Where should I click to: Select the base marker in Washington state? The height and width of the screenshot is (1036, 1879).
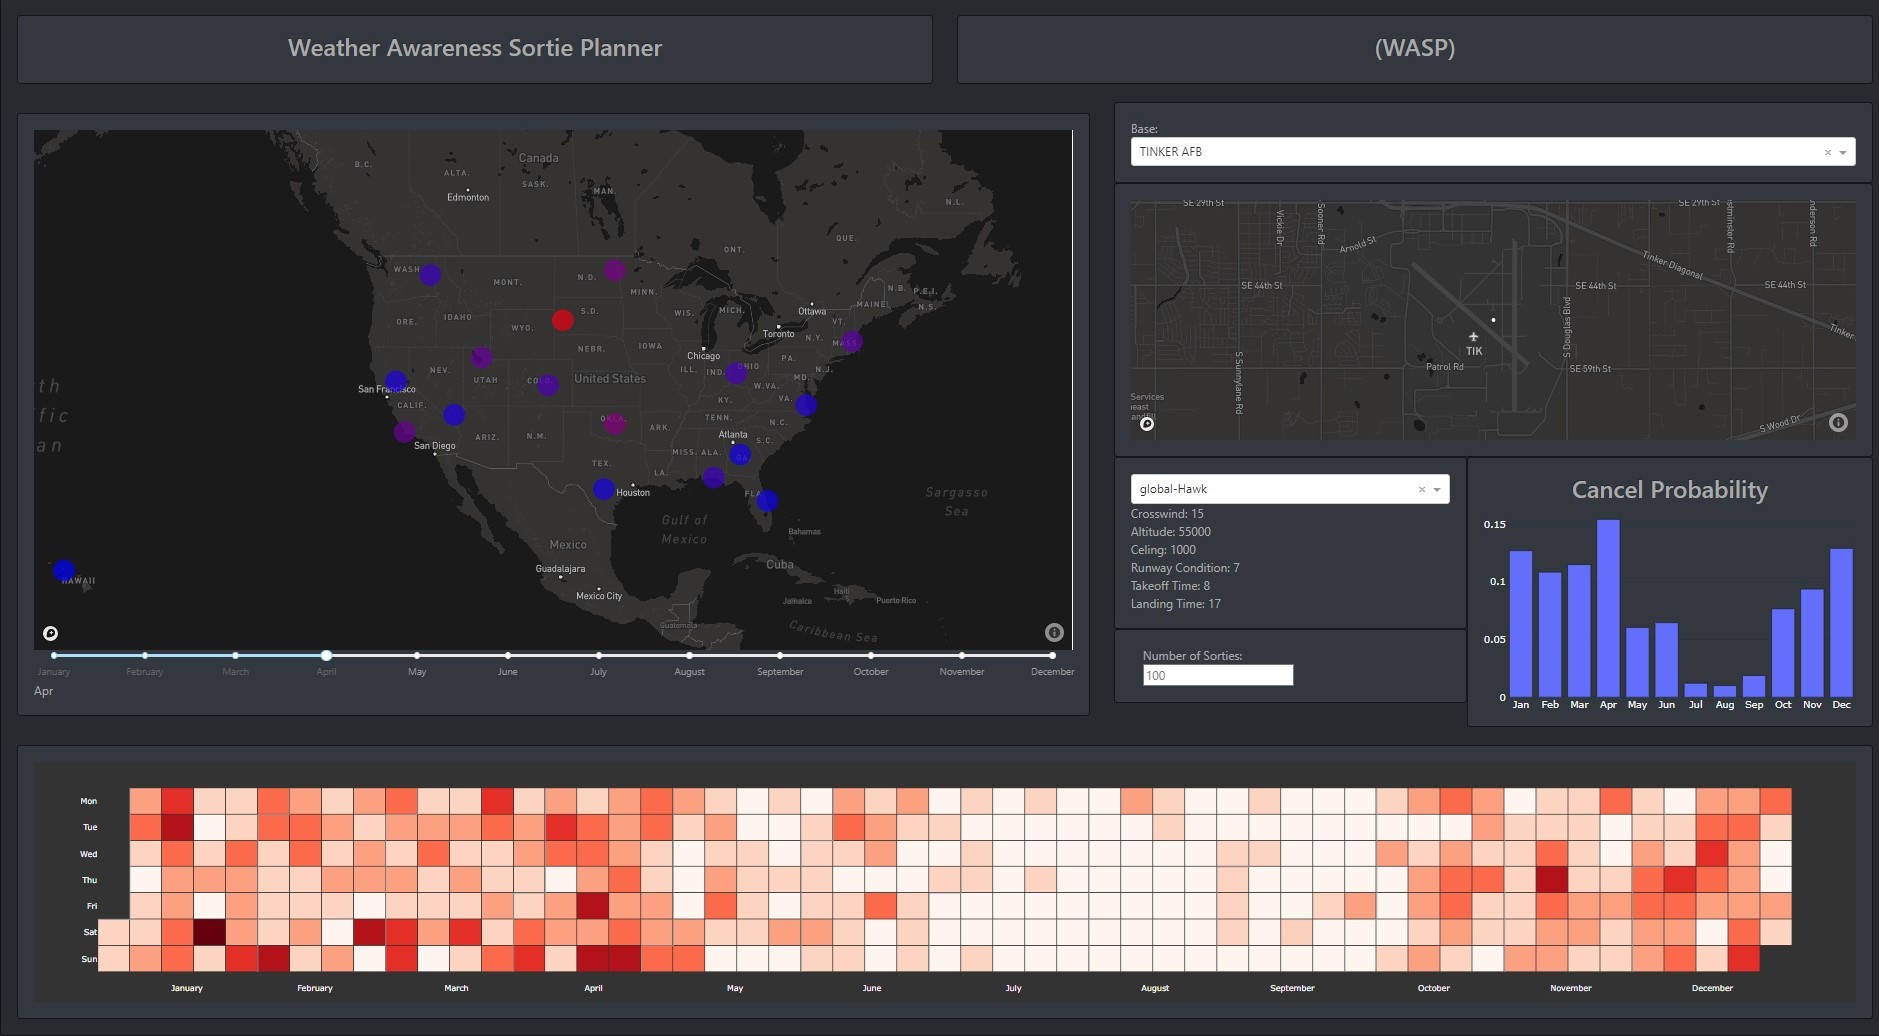(x=430, y=274)
